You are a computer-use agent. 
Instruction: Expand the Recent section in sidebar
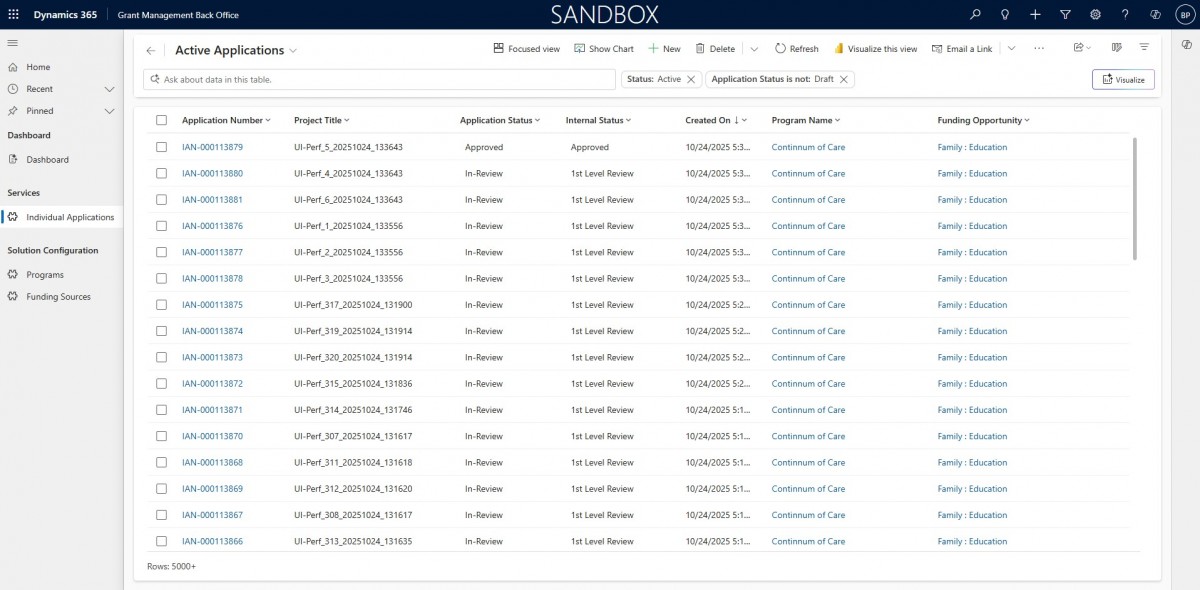tap(110, 89)
